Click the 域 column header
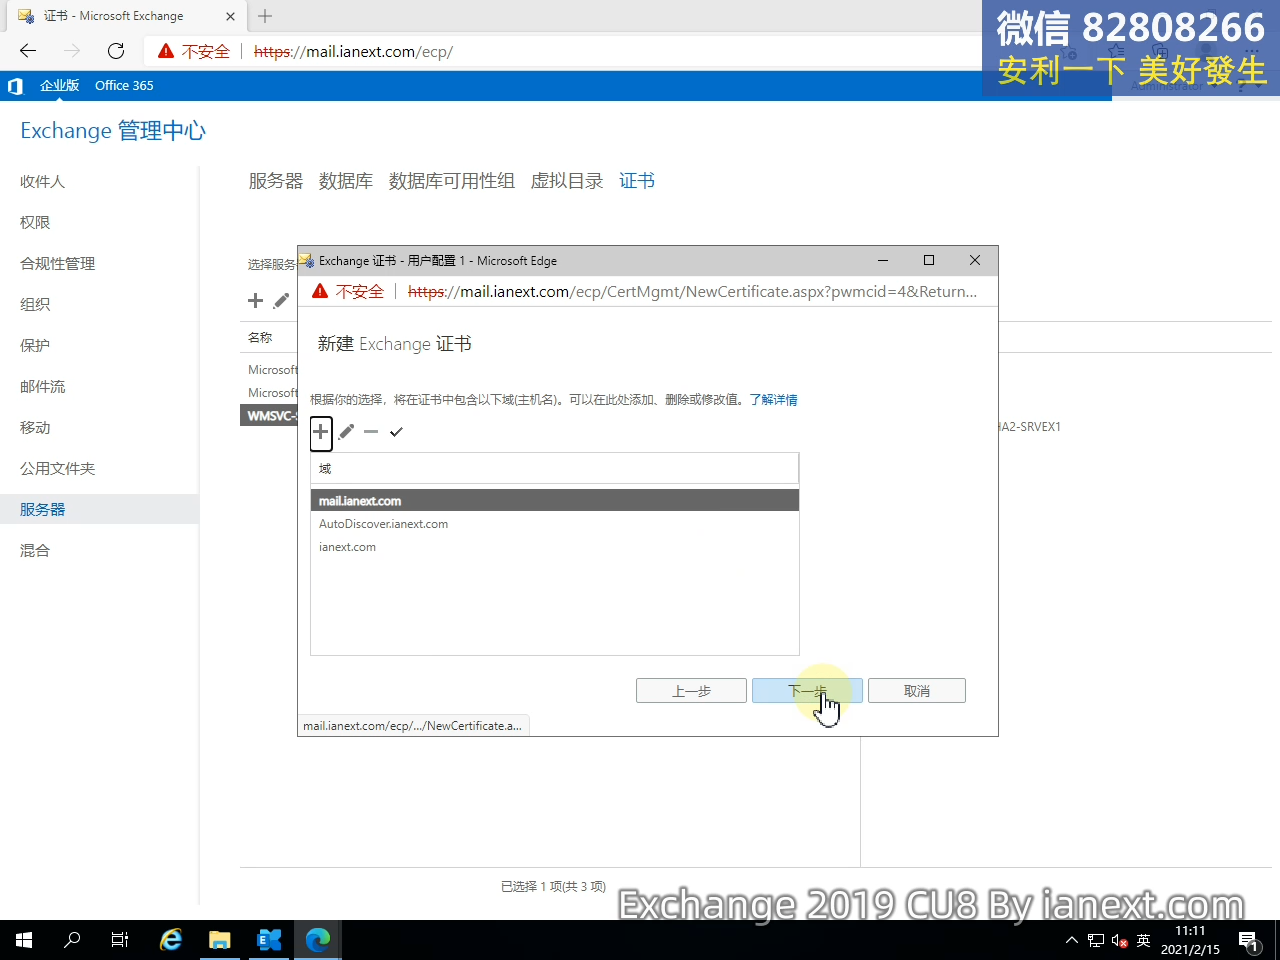 [555, 468]
